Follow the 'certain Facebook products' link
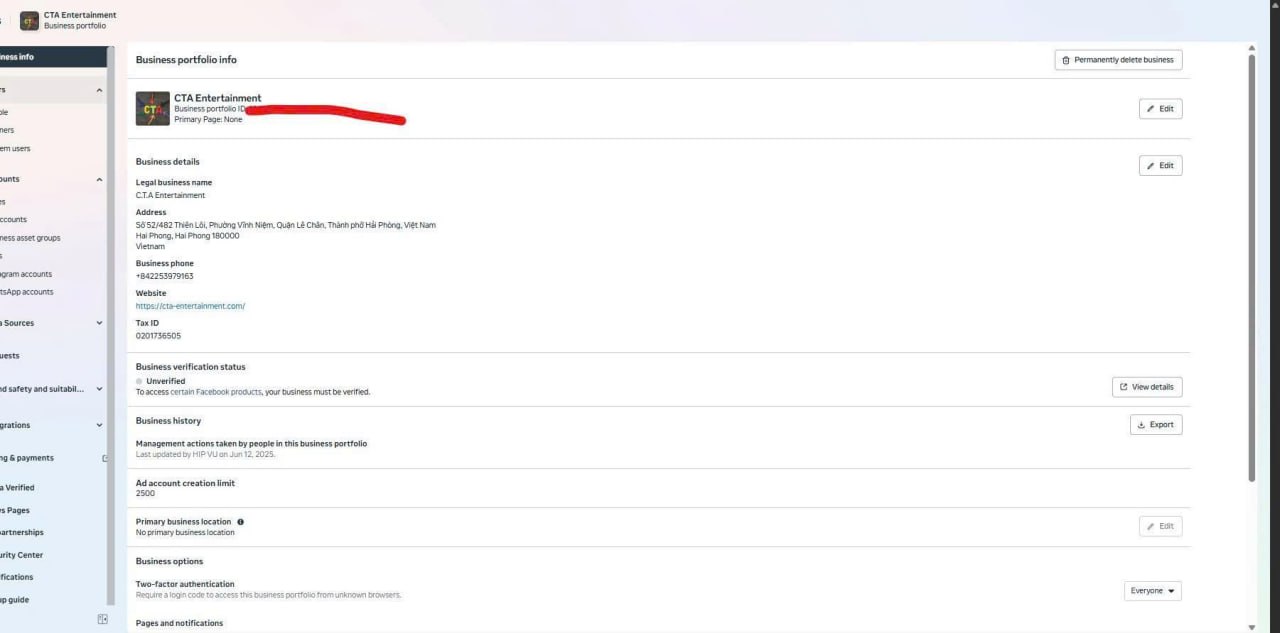Screen dimensions: 1280x633 216,392
